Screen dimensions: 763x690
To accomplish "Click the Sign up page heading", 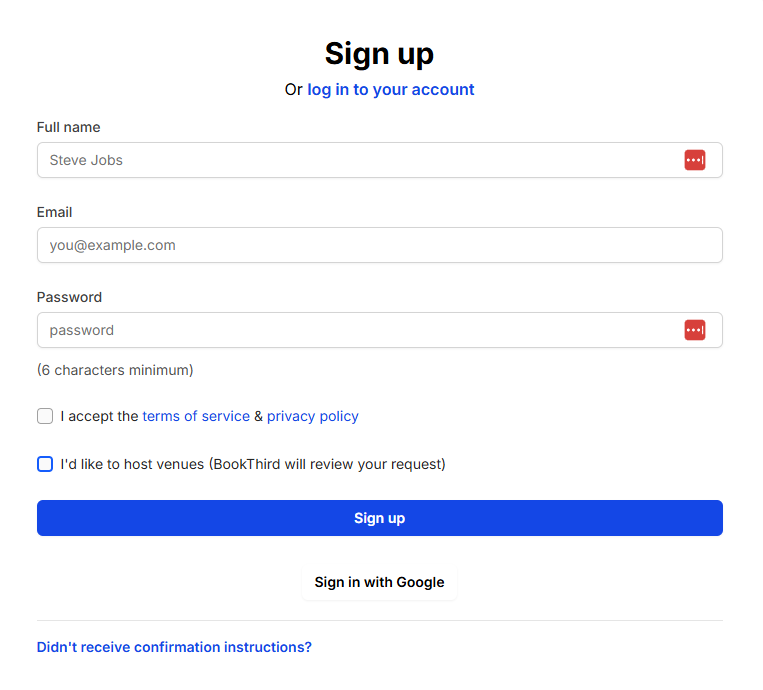I will [379, 54].
